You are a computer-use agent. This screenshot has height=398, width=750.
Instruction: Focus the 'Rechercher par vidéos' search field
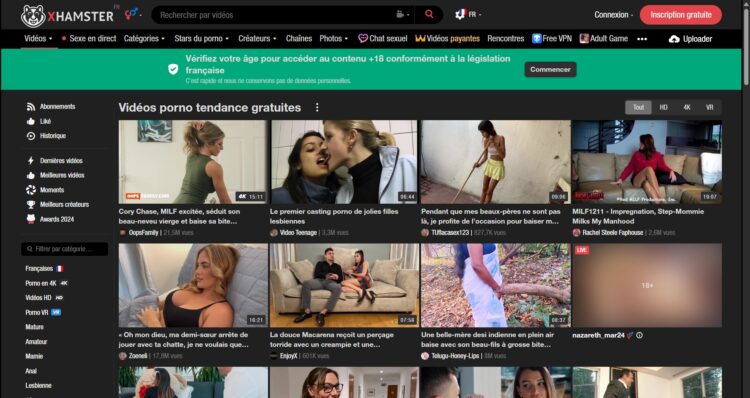click(275, 15)
